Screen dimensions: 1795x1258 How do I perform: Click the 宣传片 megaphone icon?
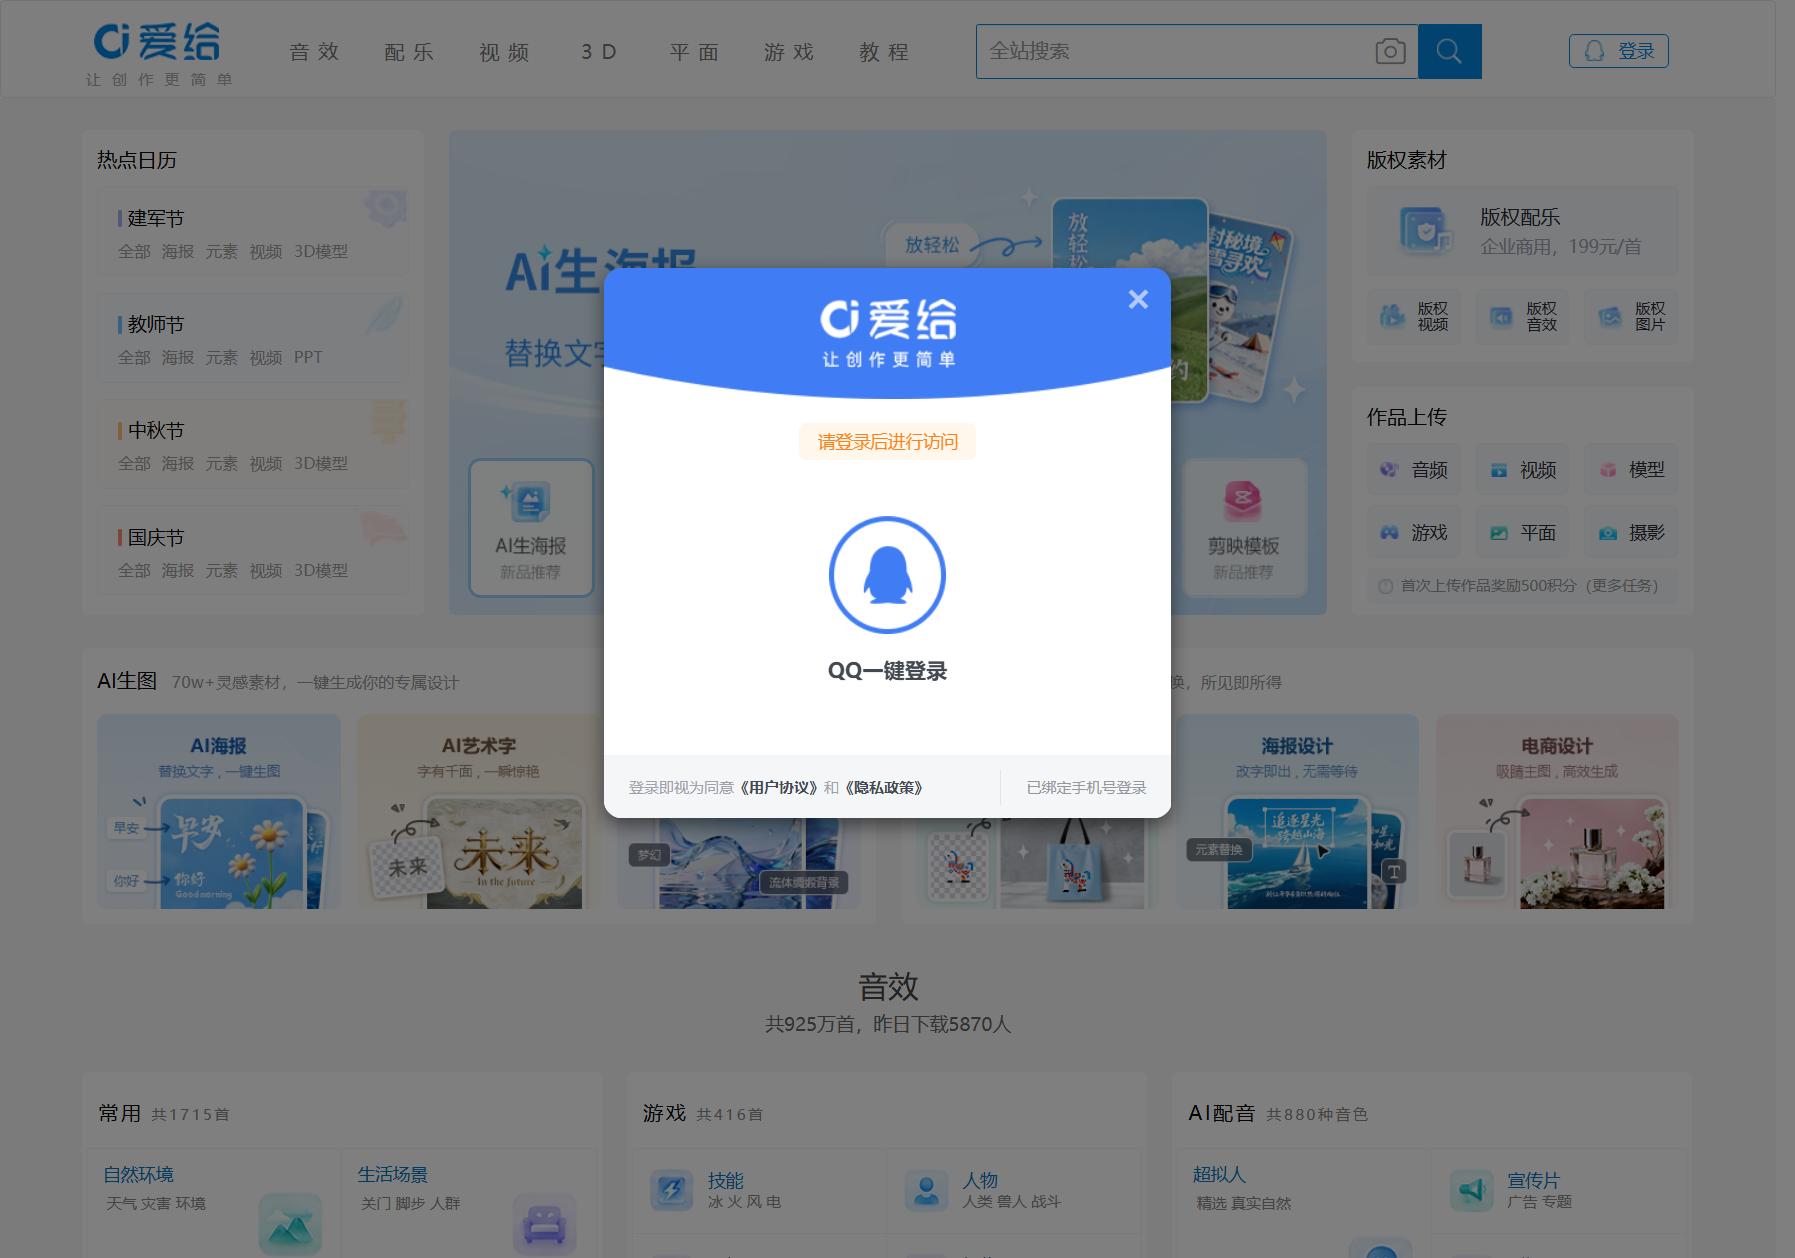(x=1471, y=1190)
